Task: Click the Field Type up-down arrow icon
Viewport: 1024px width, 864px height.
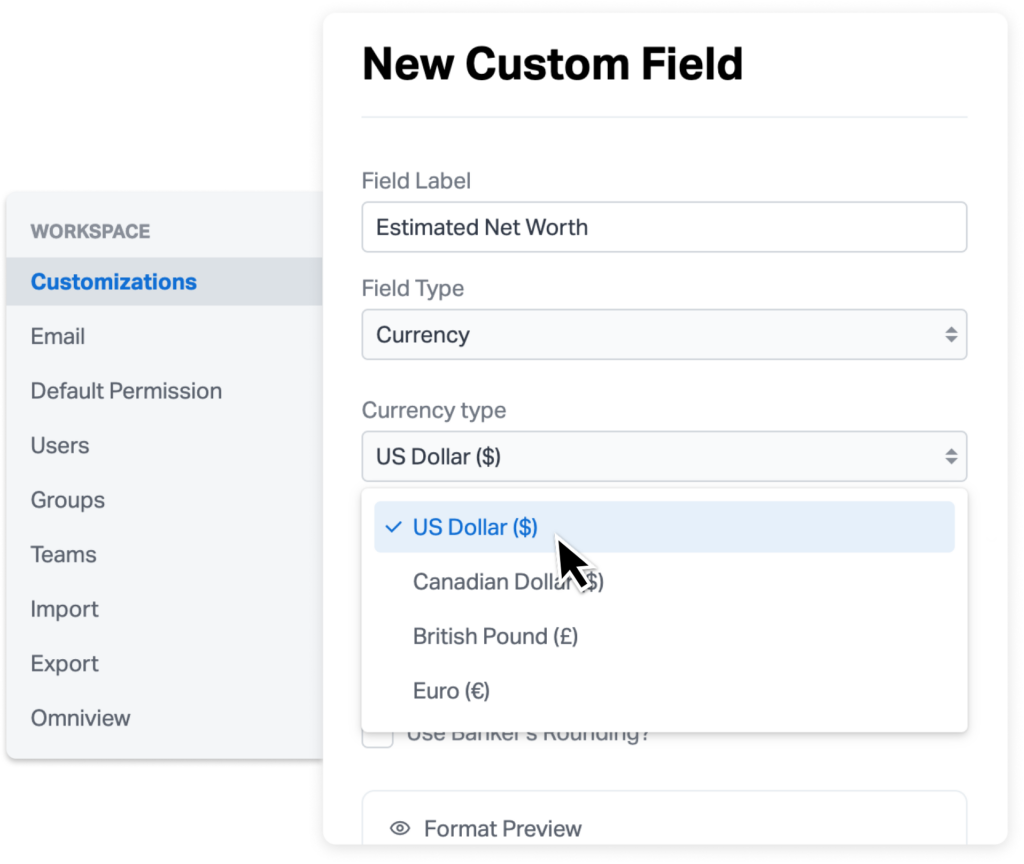Action: pyautogui.click(x=951, y=335)
